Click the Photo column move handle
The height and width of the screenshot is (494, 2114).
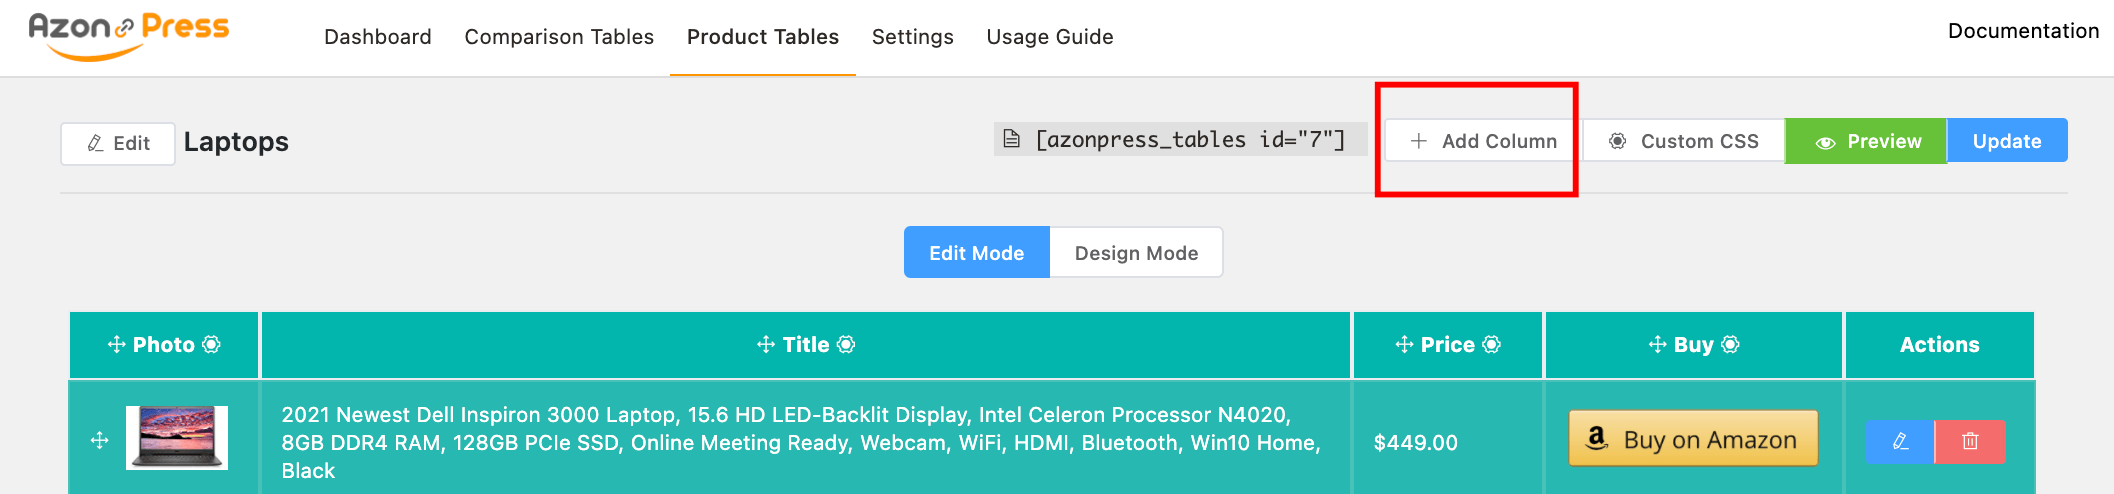click(x=117, y=345)
